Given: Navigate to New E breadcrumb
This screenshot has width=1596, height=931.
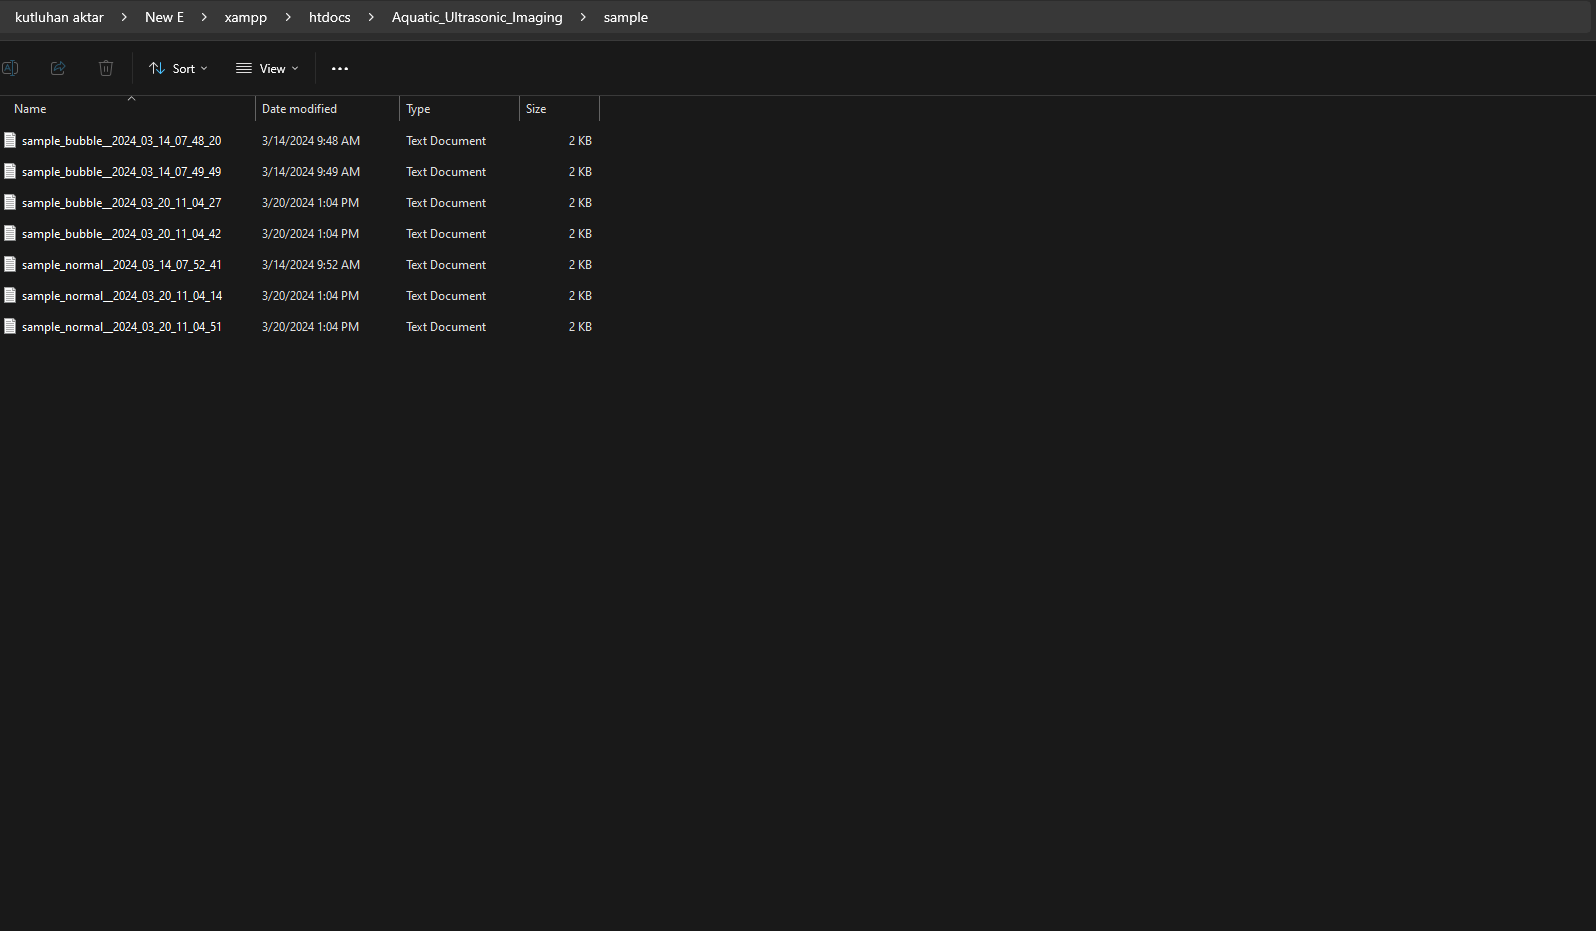Looking at the screenshot, I should [x=164, y=17].
